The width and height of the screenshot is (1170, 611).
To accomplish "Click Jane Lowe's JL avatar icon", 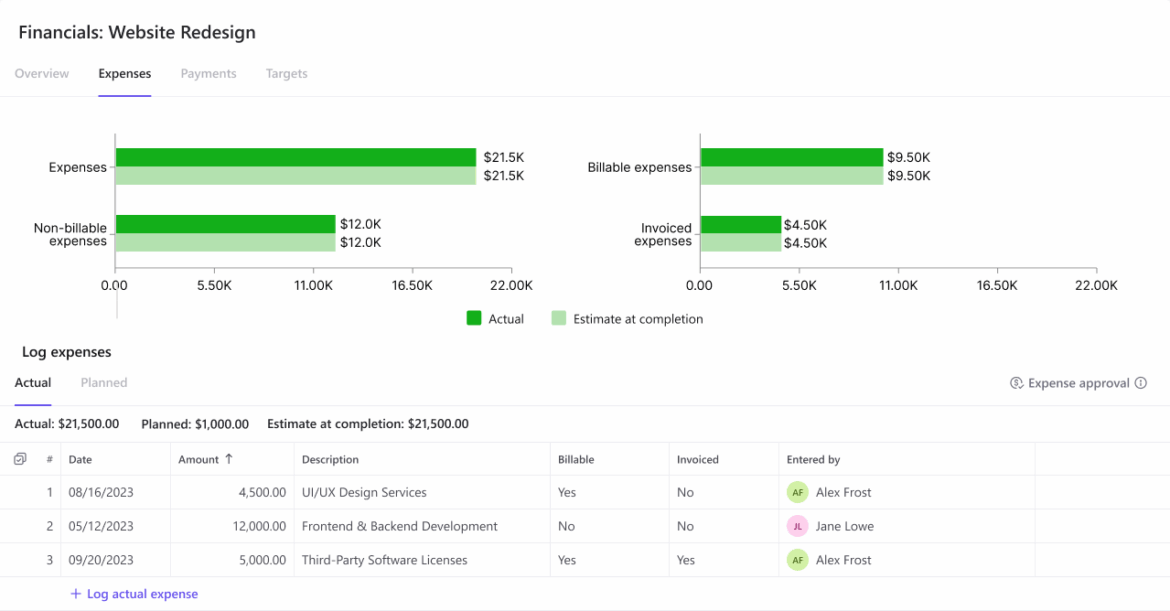I will (x=798, y=526).
